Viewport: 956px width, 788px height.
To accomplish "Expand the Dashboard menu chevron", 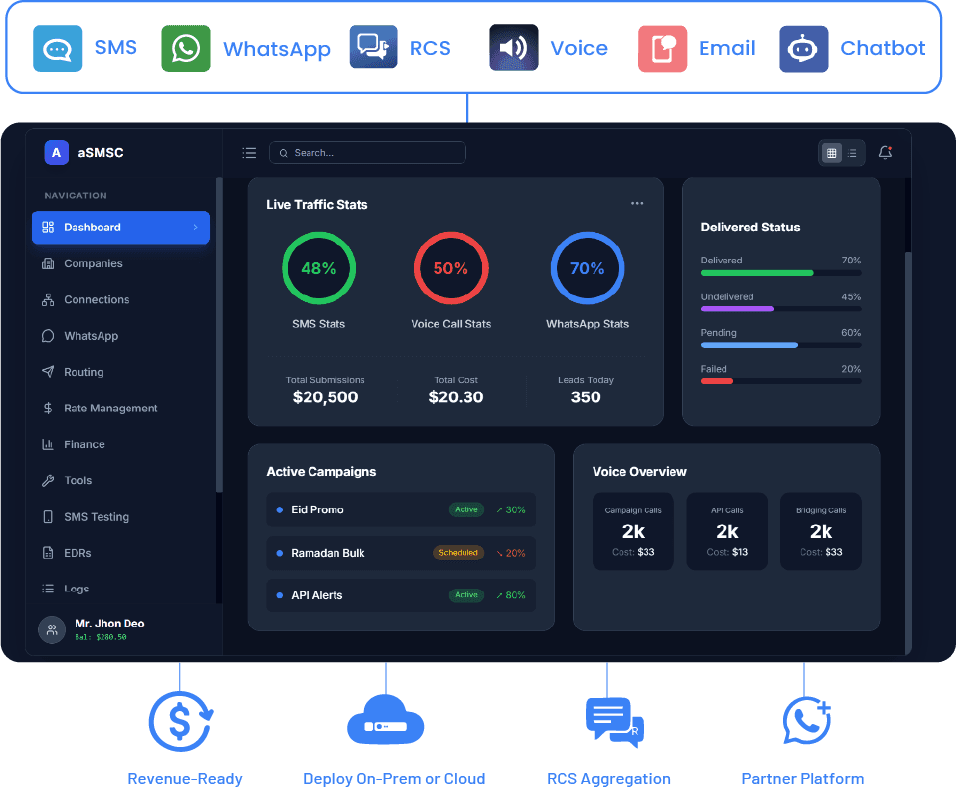I will [x=196, y=227].
